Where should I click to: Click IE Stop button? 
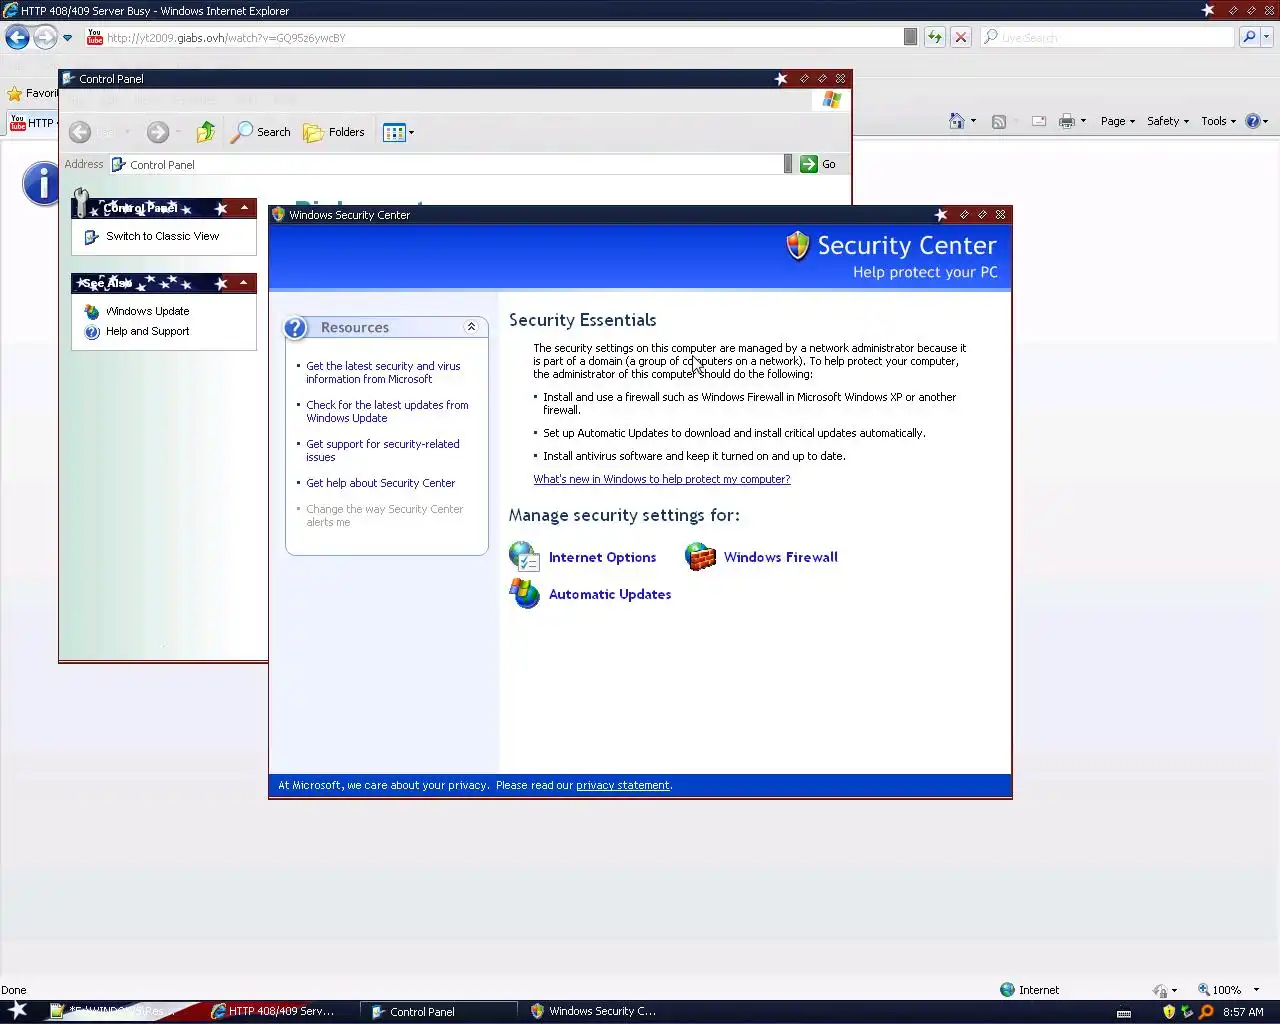[961, 37]
